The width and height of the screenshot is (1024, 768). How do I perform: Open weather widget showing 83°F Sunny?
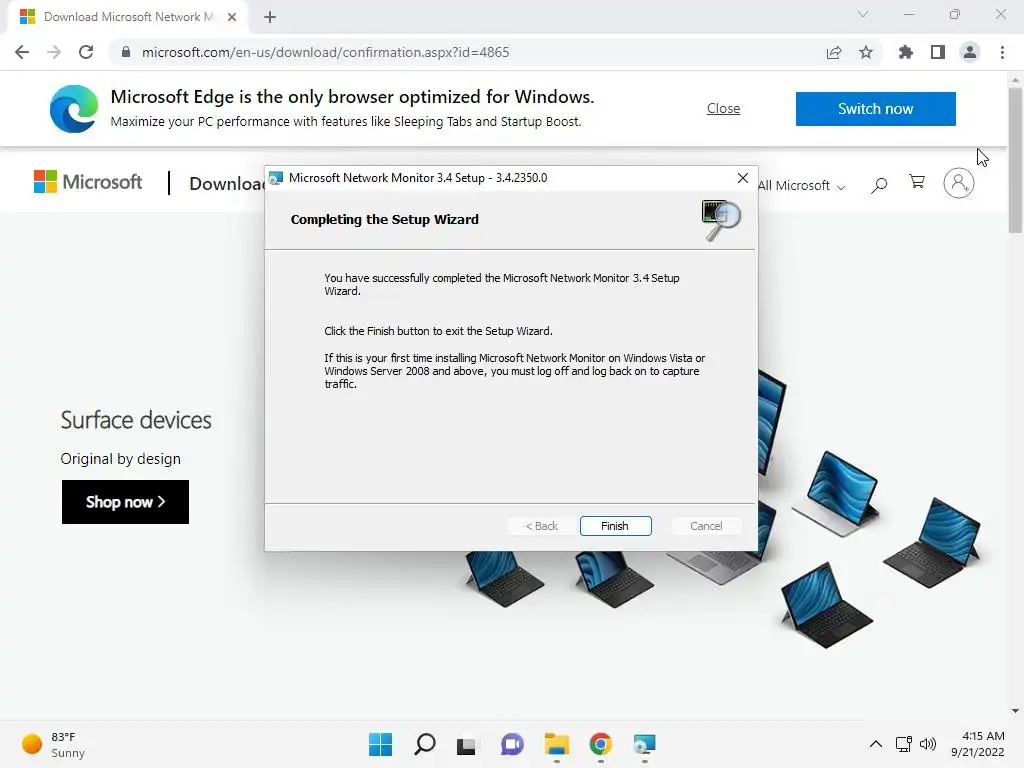click(54, 744)
